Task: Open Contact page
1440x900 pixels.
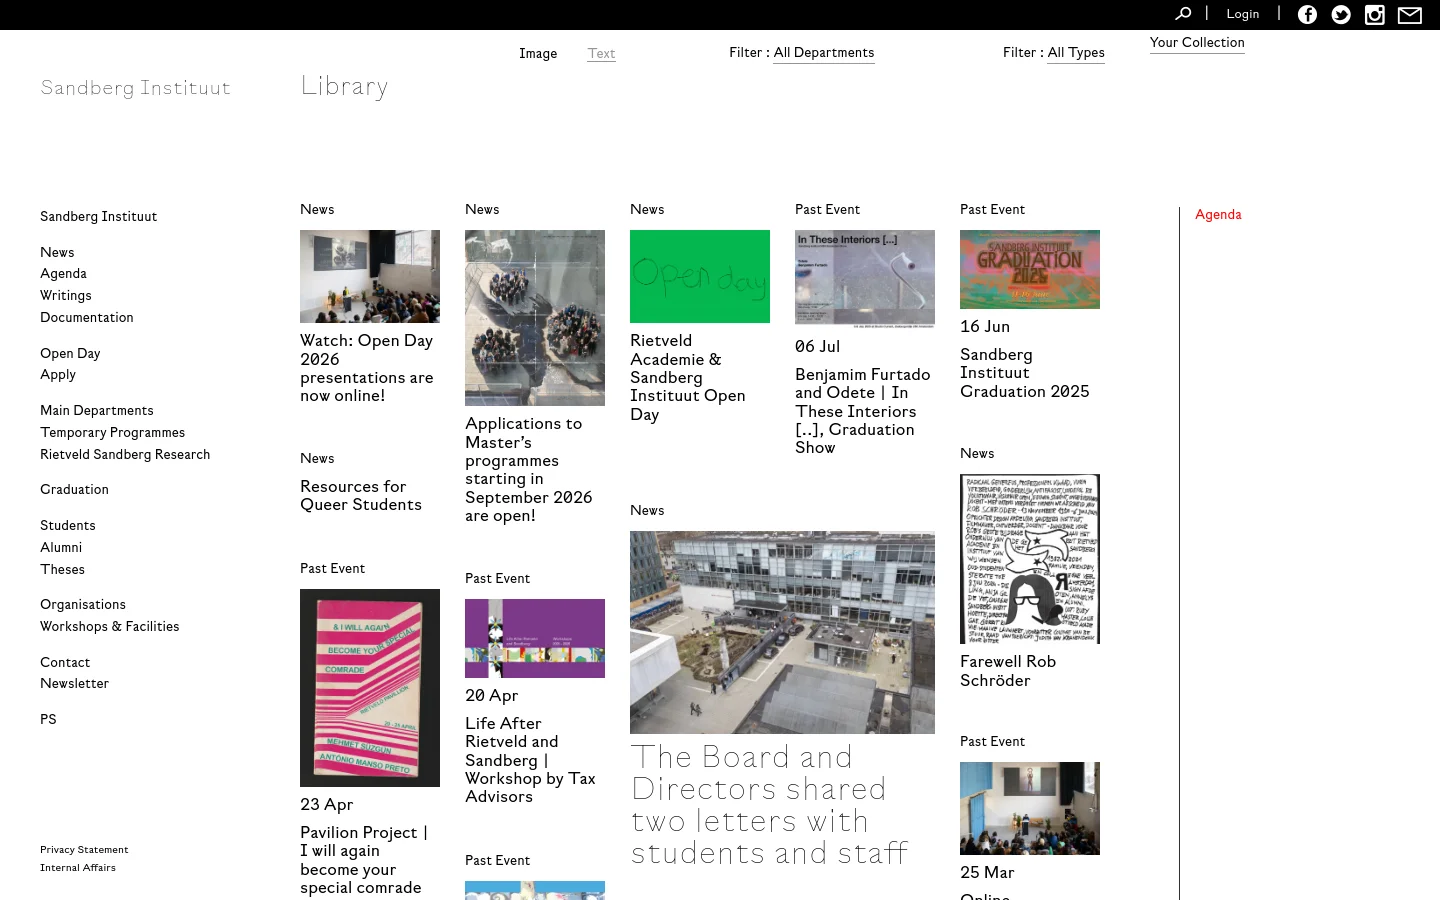Action: click(65, 663)
